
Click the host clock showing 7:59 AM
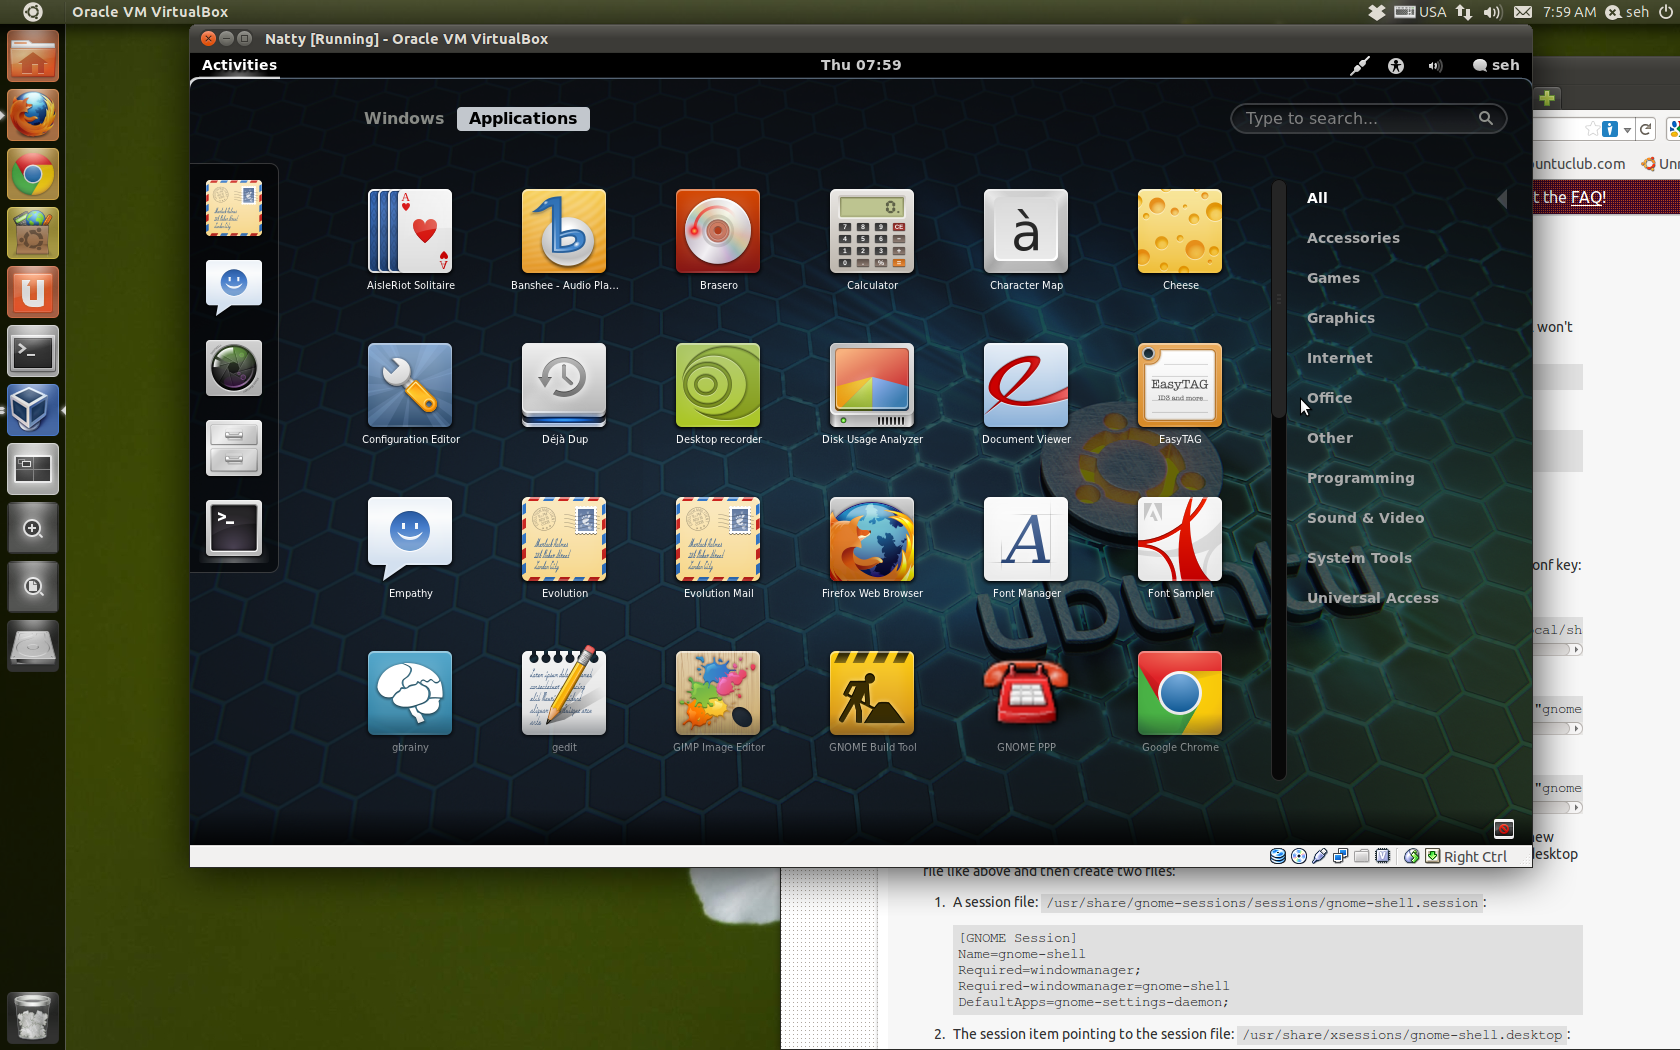[x=1569, y=12]
